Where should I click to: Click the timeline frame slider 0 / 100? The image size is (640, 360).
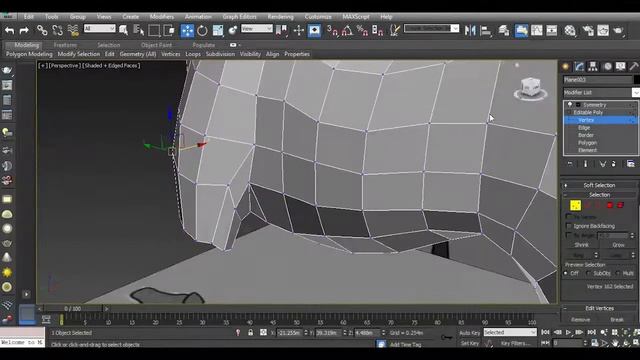pyautogui.click(x=72, y=309)
